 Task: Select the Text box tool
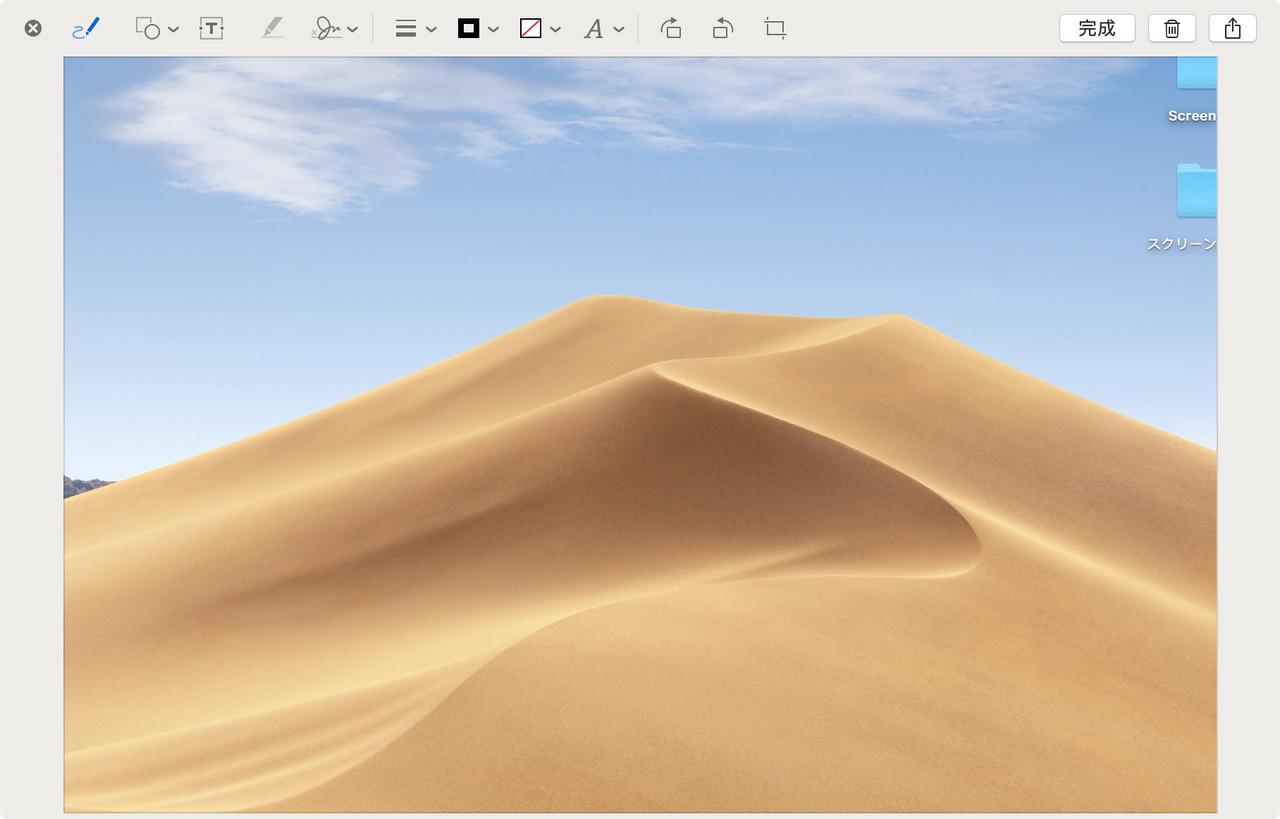[211, 28]
